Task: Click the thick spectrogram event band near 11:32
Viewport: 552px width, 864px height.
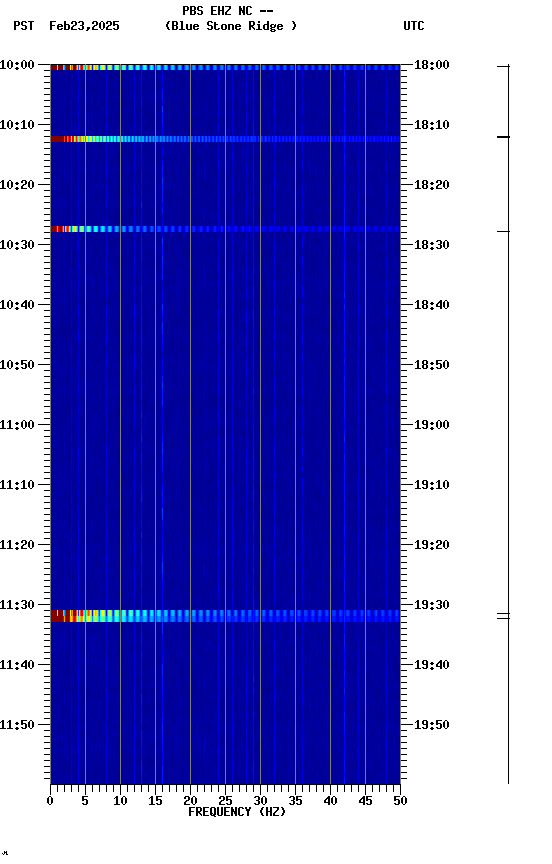Action: click(x=225, y=616)
